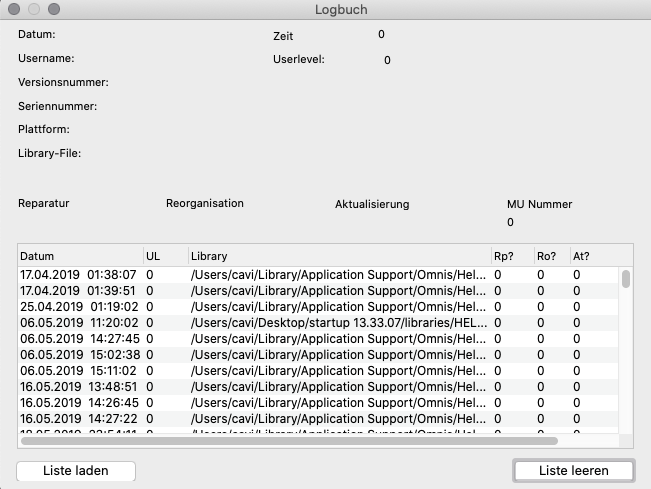Click the UL column header
Viewport: 651px width, 489px height.
163,256
